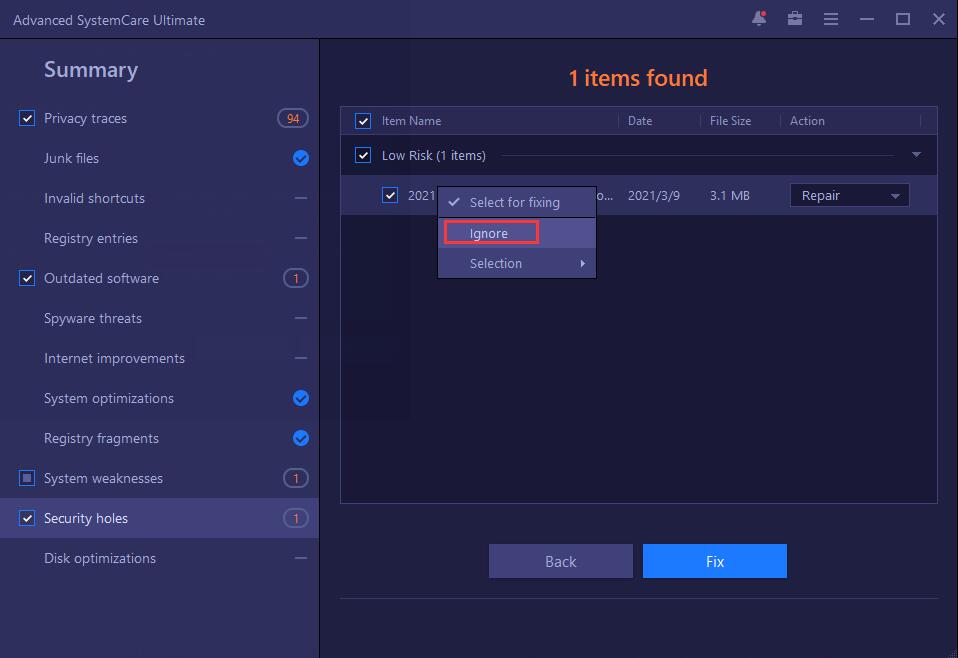
Task: Select the Security holes category label
Action: click(86, 519)
